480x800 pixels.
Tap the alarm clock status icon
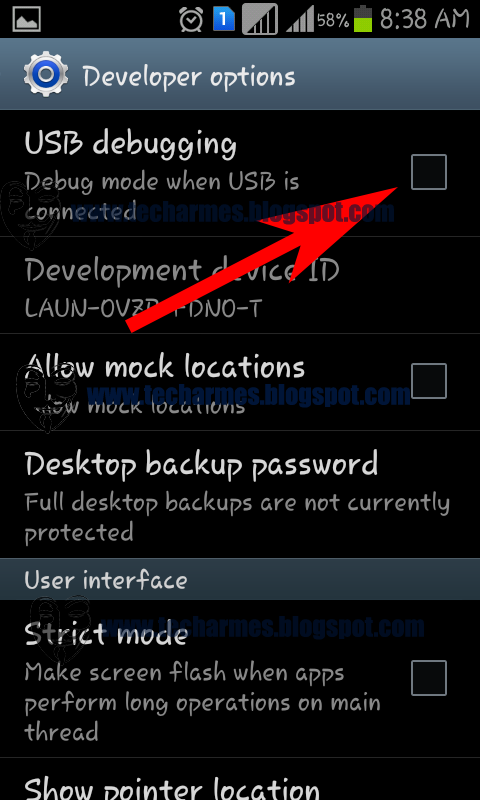click(x=192, y=19)
